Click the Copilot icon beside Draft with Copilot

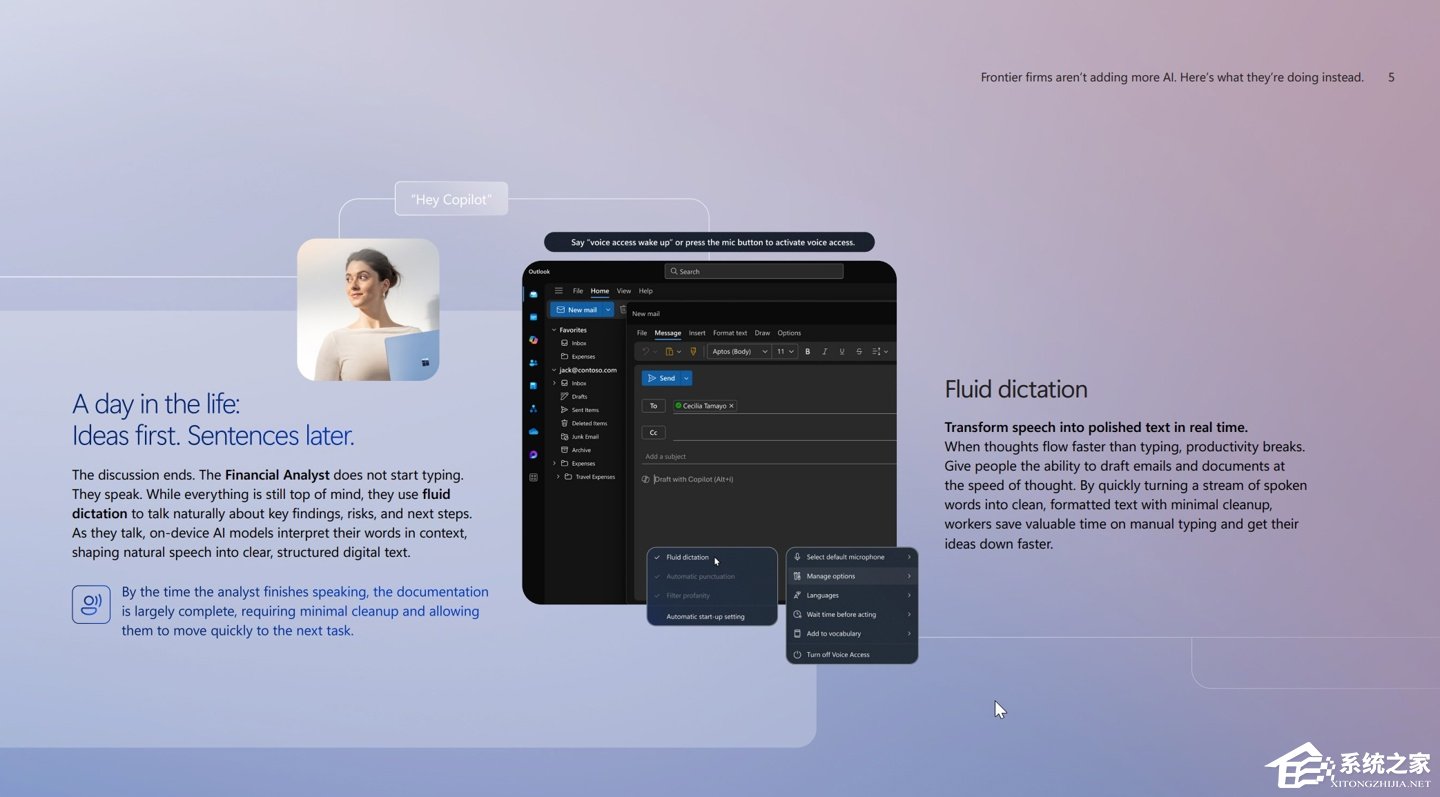coord(646,479)
